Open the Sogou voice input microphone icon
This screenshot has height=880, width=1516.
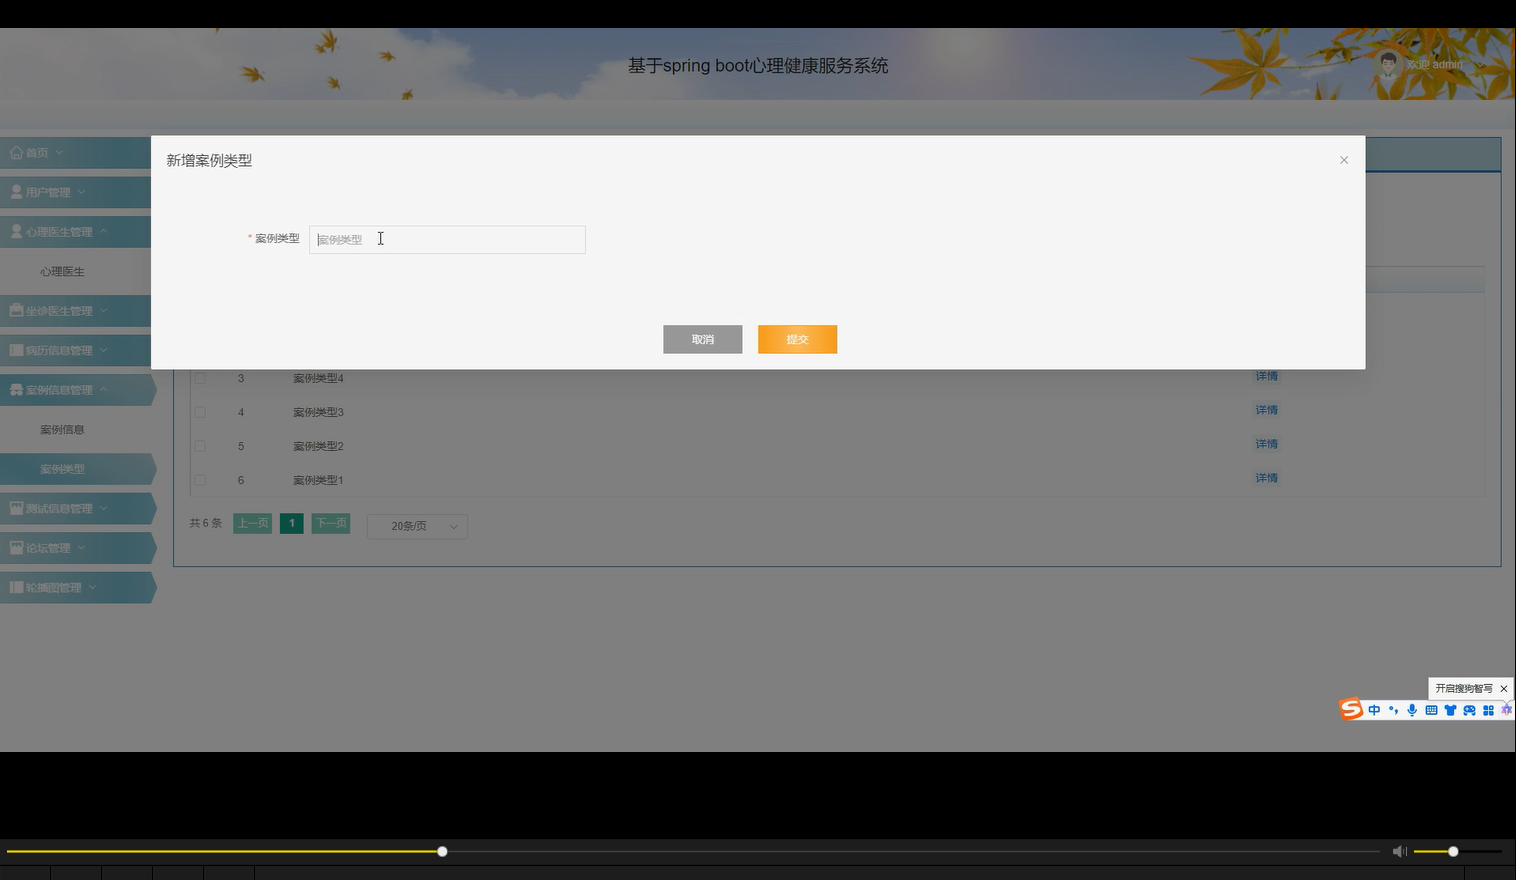1412,710
